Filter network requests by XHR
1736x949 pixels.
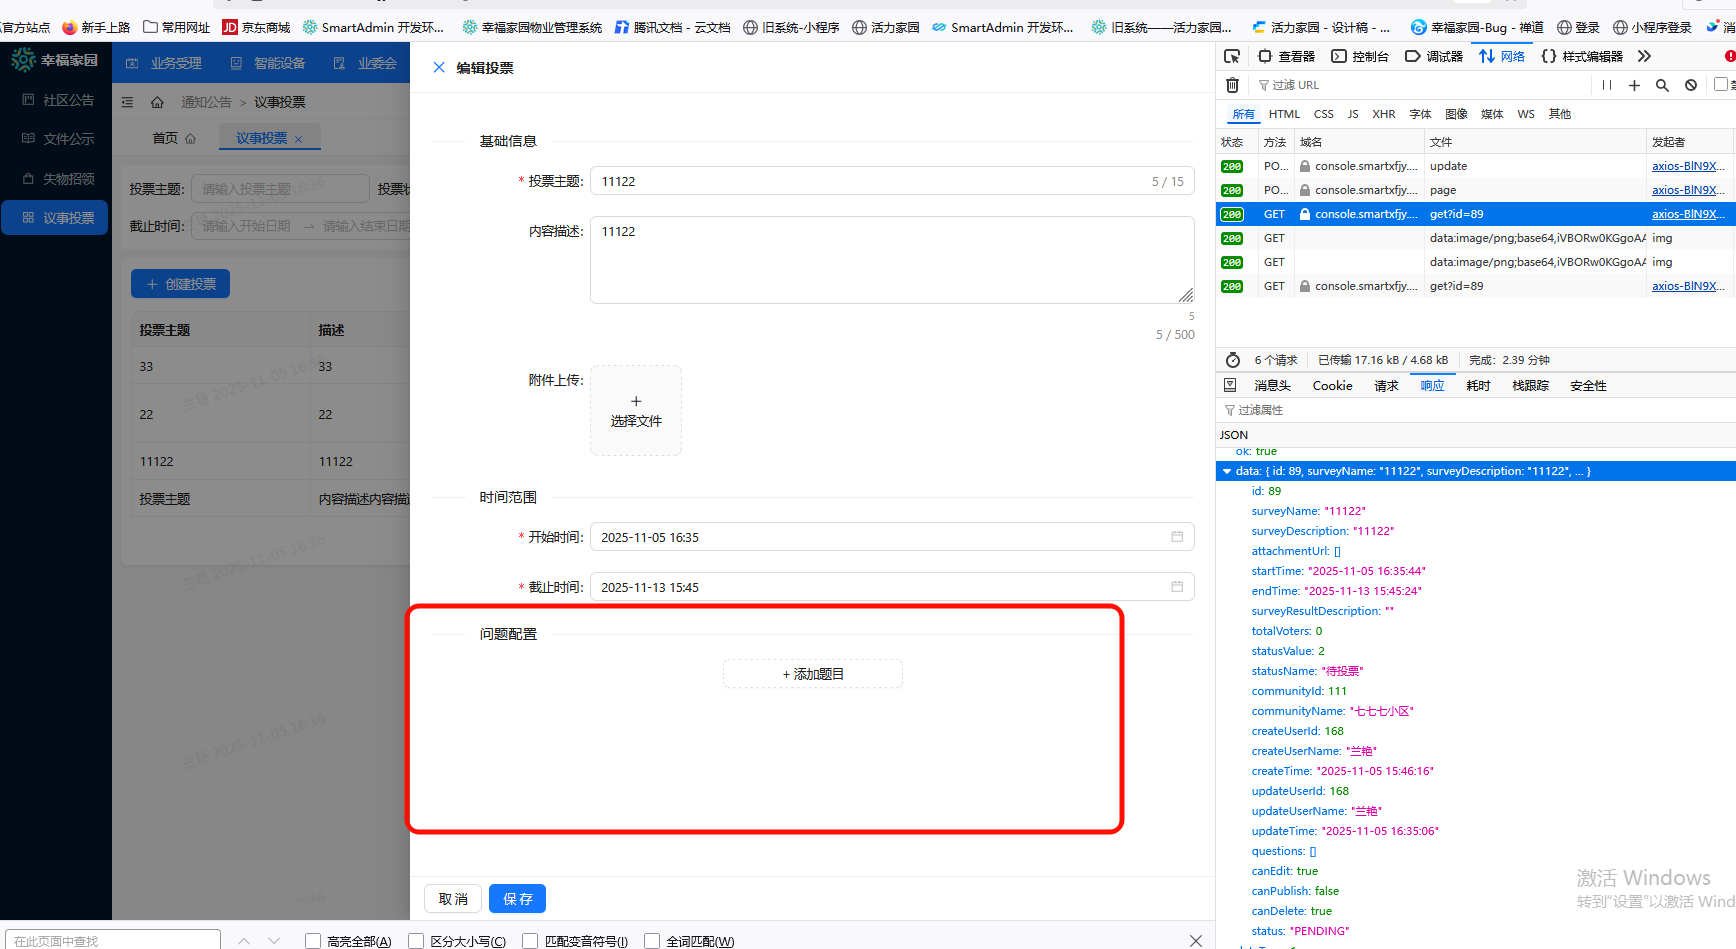1384,113
